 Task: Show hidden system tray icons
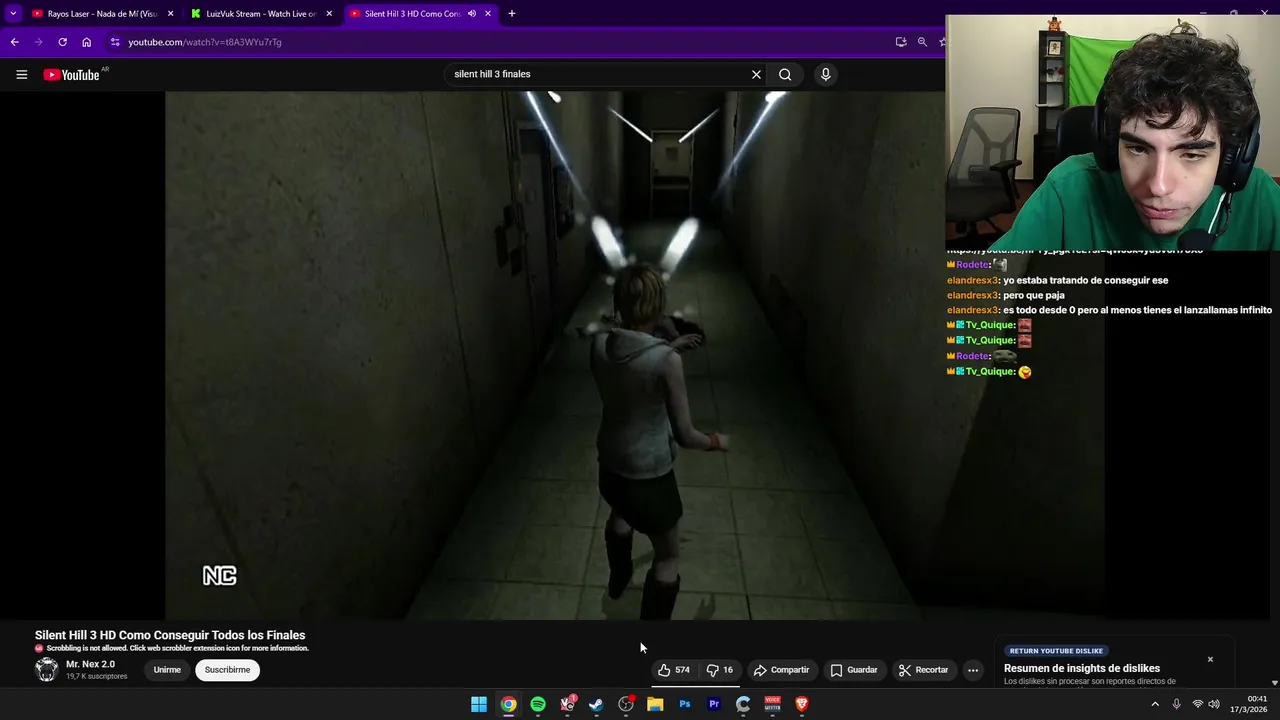[1155, 704]
